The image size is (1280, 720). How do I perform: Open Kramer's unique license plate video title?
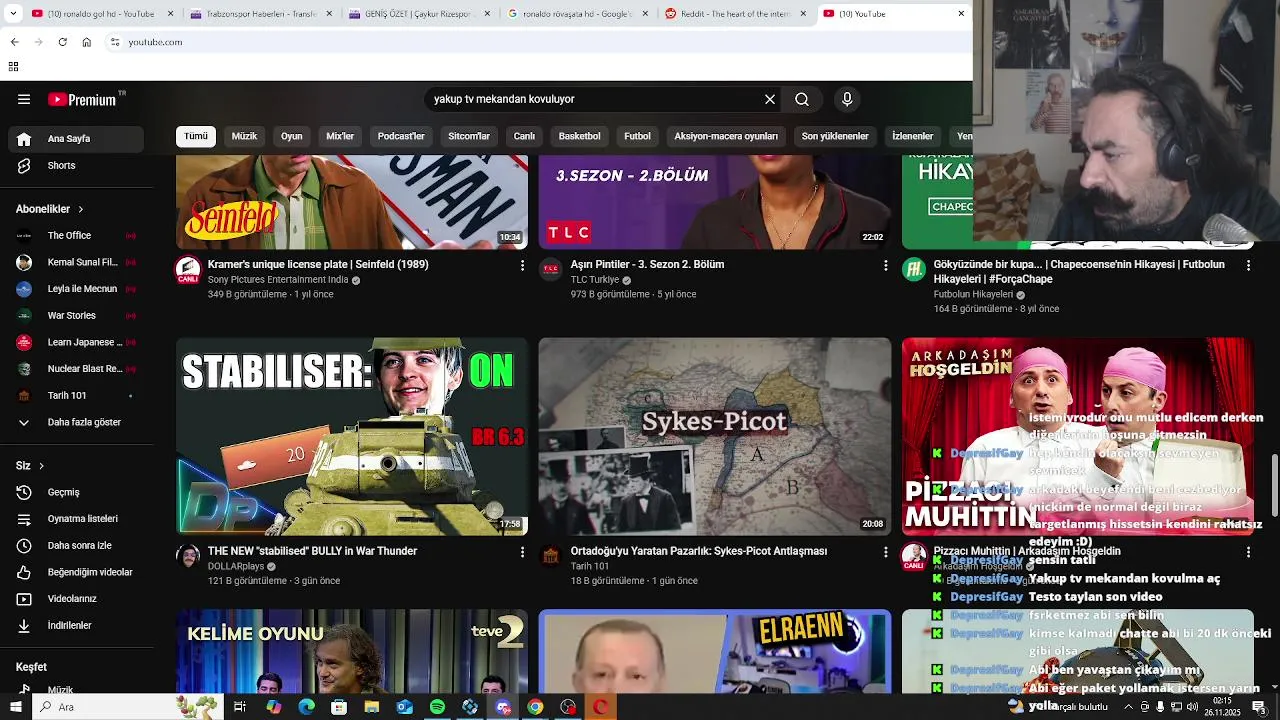318,265
